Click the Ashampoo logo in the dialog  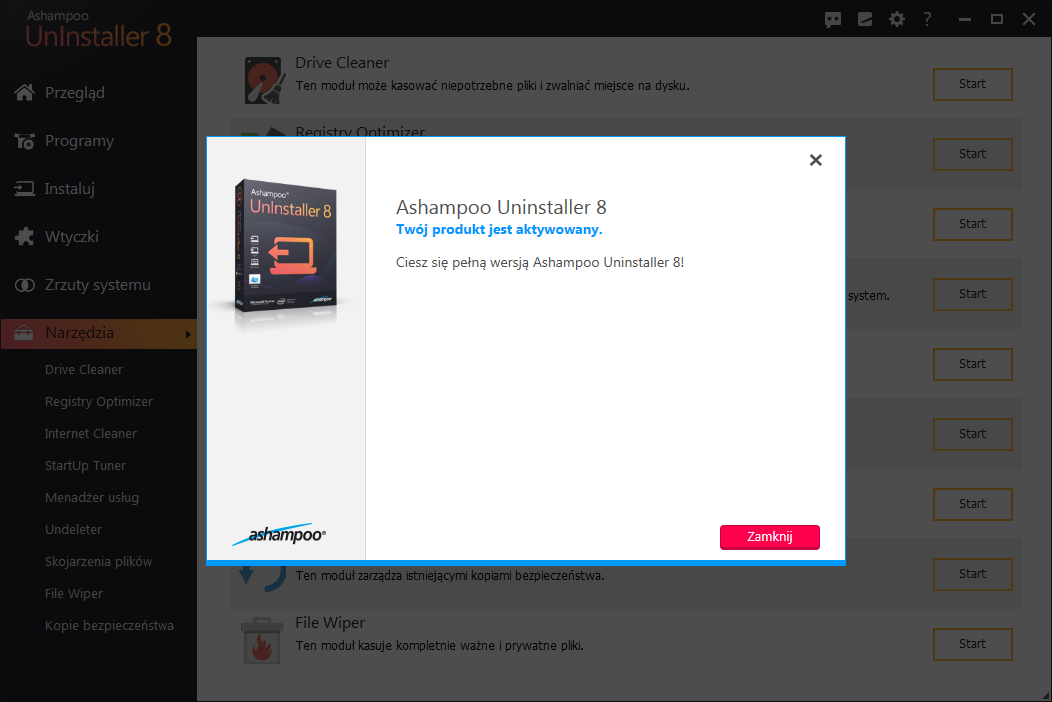click(279, 534)
